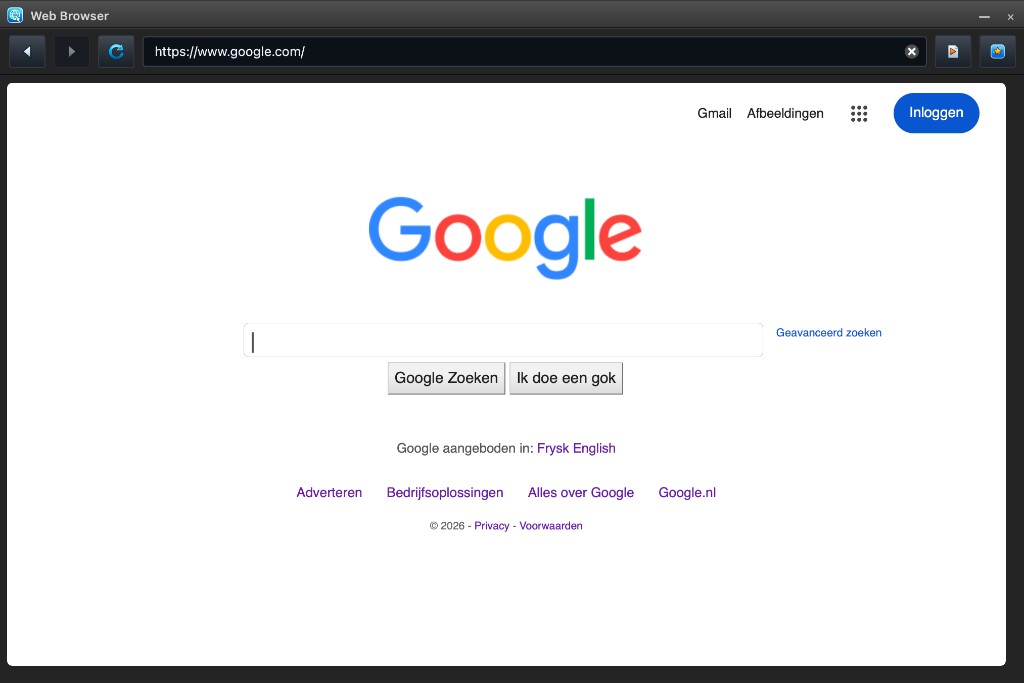Focus the Google search input field
1024x683 pixels.
pos(503,340)
